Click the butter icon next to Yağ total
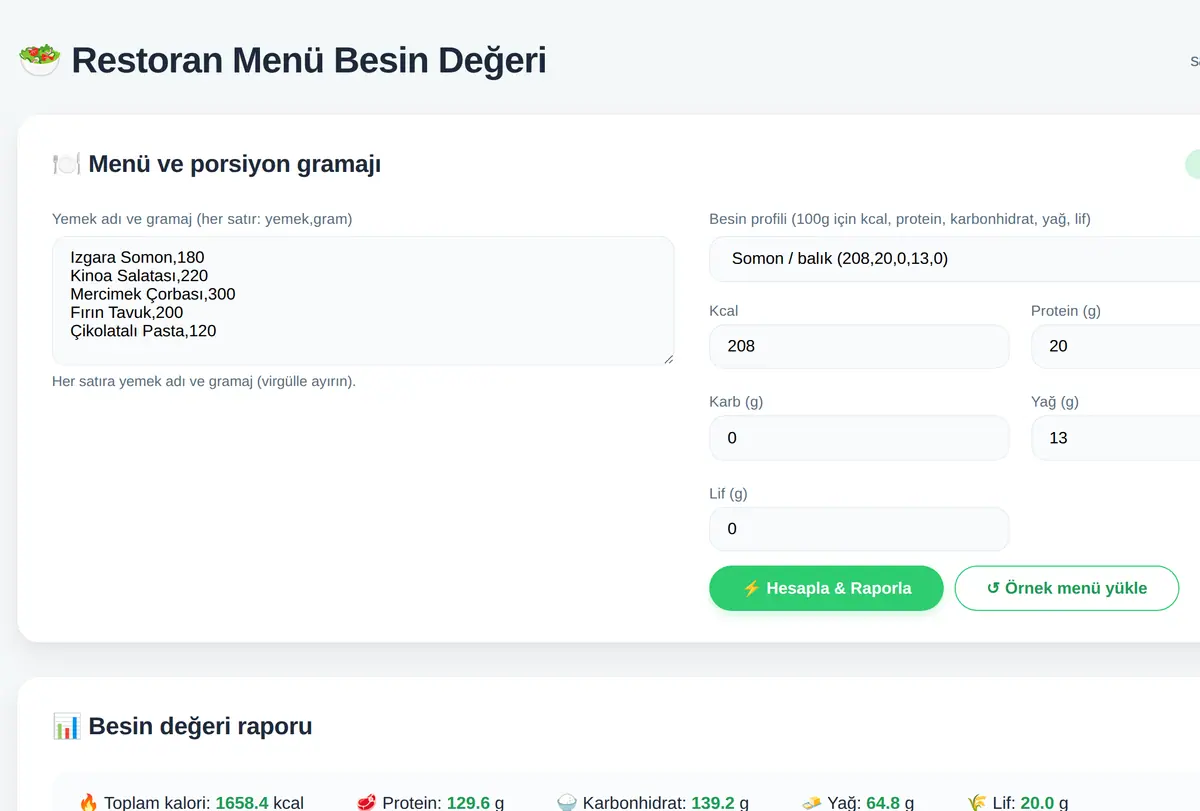 811,803
